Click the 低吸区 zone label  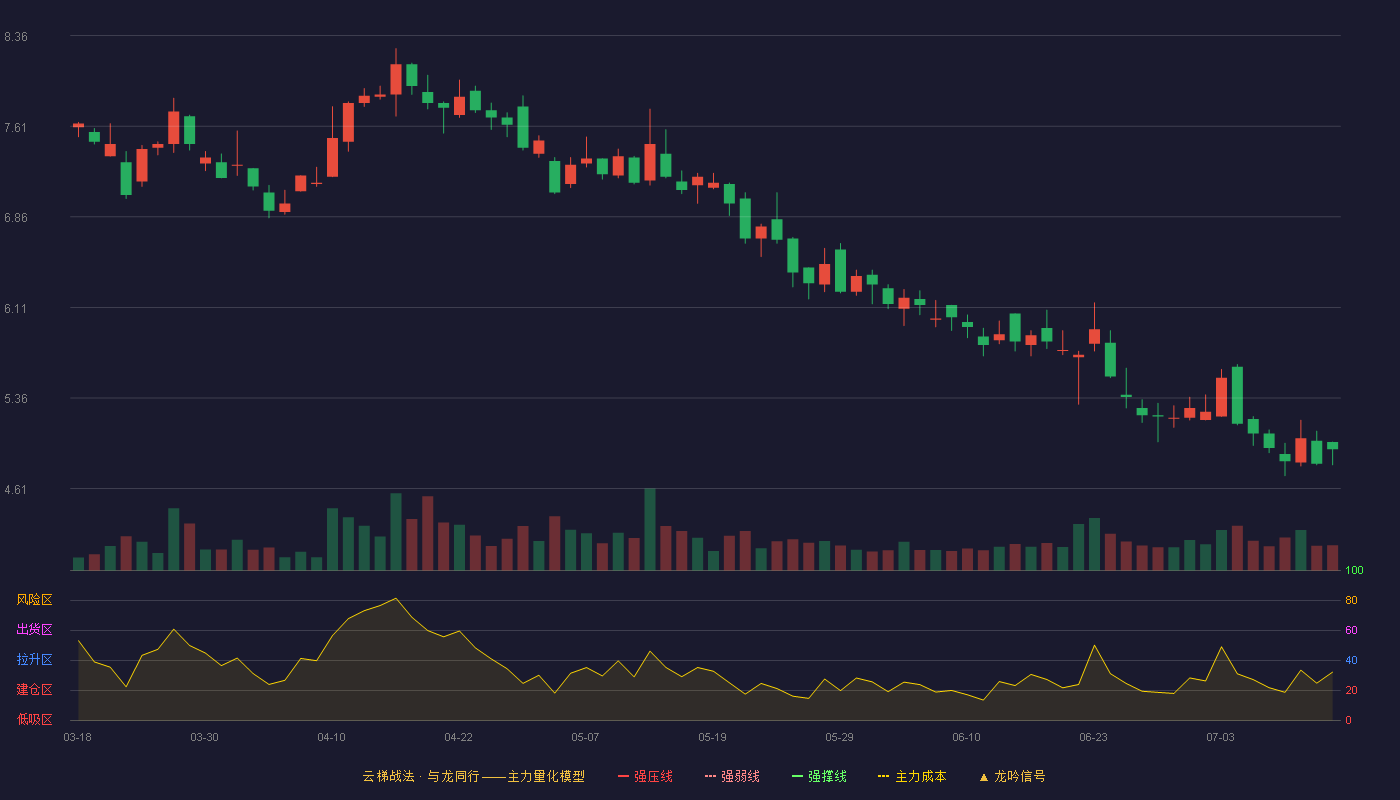[x=34, y=719]
